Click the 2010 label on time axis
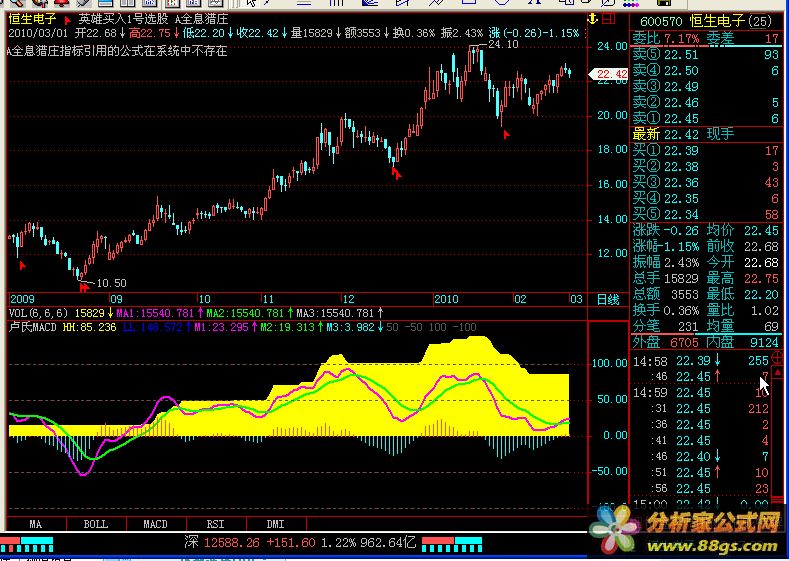Screen dimensions: 789x561 pos(446,299)
